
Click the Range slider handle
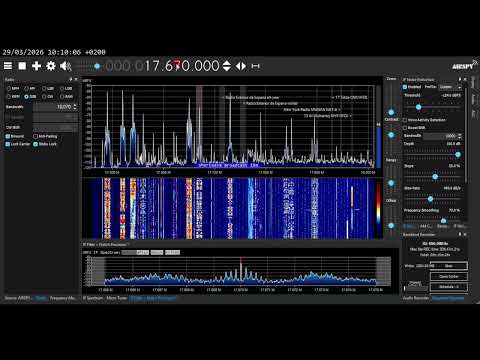pyautogui.click(x=391, y=183)
